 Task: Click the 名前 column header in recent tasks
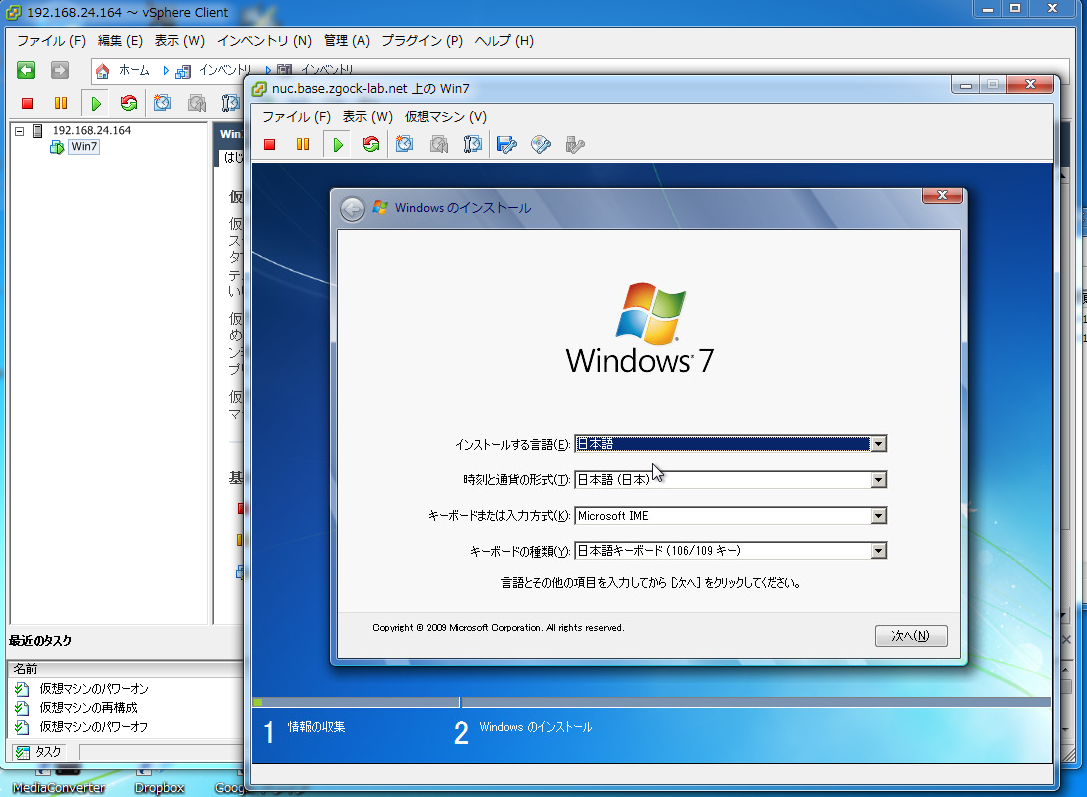coord(26,669)
